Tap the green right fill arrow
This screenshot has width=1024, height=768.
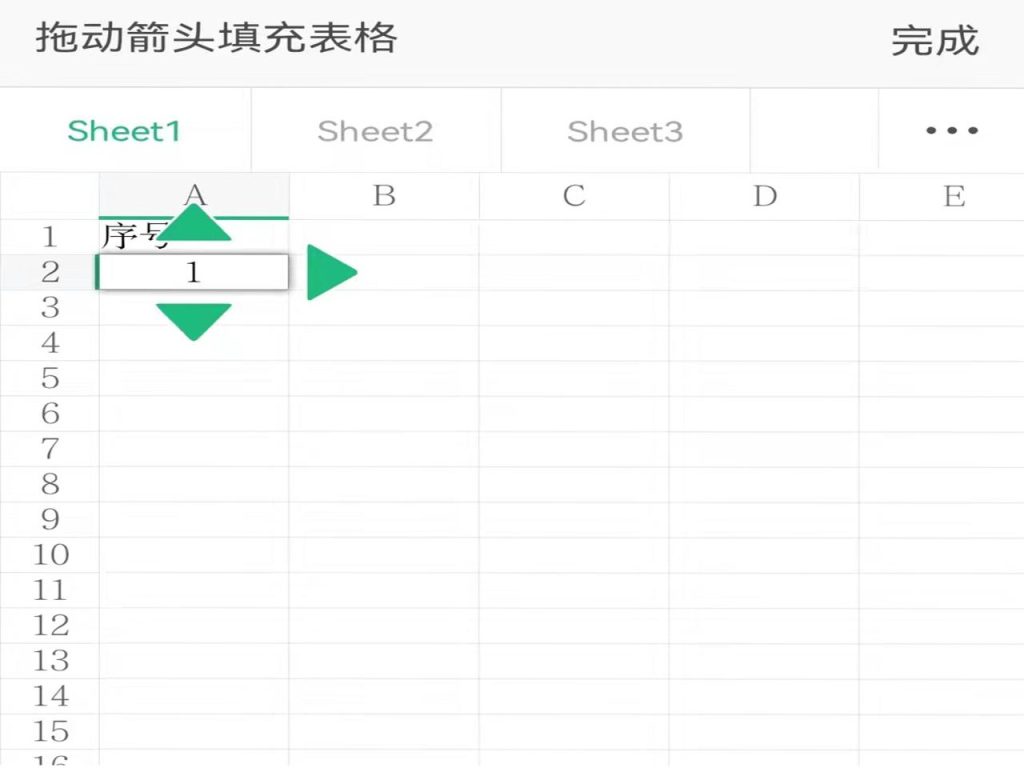pyautogui.click(x=329, y=272)
